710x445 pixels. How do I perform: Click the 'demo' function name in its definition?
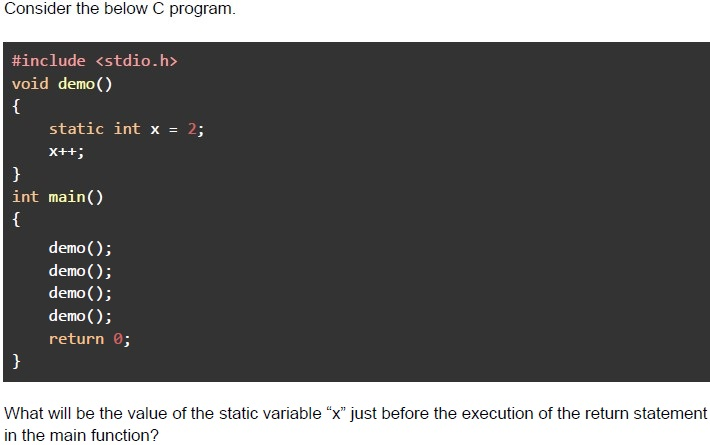76,84
